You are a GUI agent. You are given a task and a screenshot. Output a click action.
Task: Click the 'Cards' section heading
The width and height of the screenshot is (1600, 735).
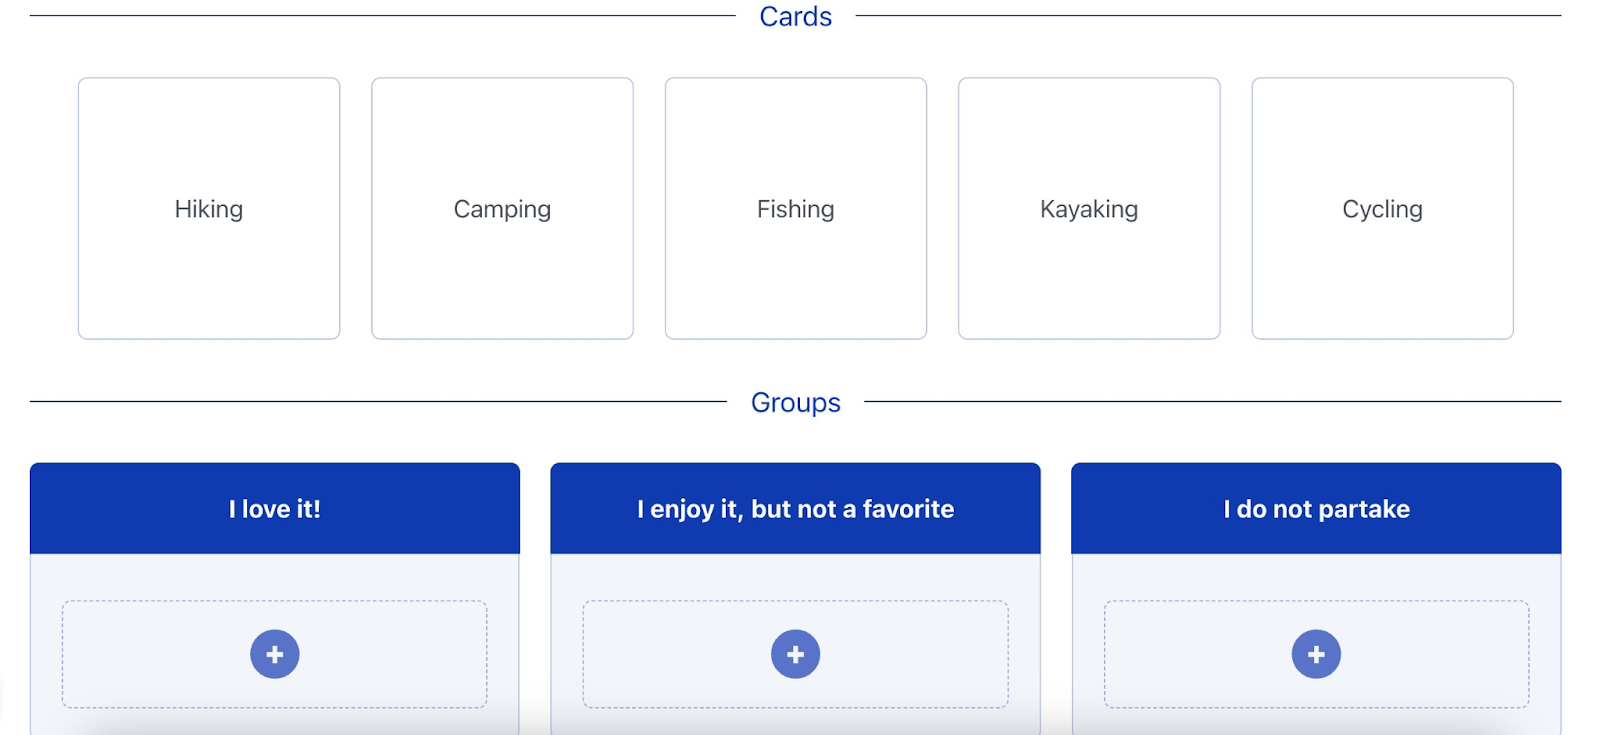pyautogui.click(x=796, y=16)
